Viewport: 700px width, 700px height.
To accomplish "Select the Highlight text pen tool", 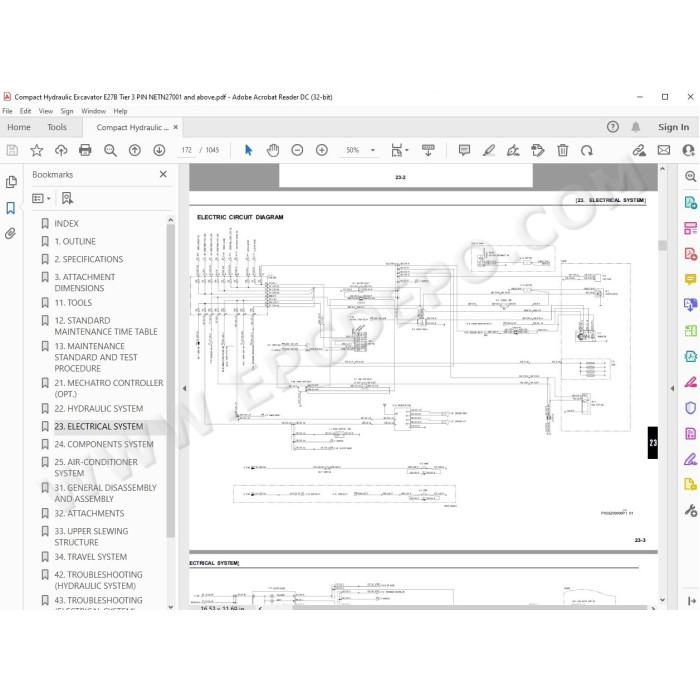I will coord(489,150).
